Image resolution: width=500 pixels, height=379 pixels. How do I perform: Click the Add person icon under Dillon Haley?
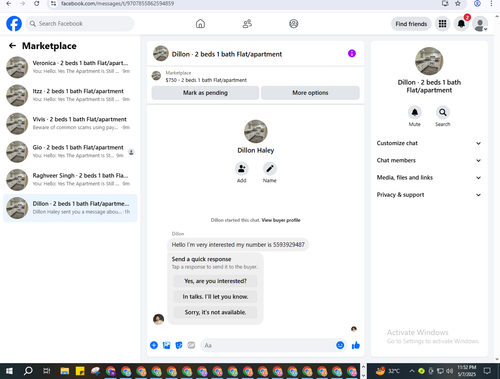tap(242, 169)
